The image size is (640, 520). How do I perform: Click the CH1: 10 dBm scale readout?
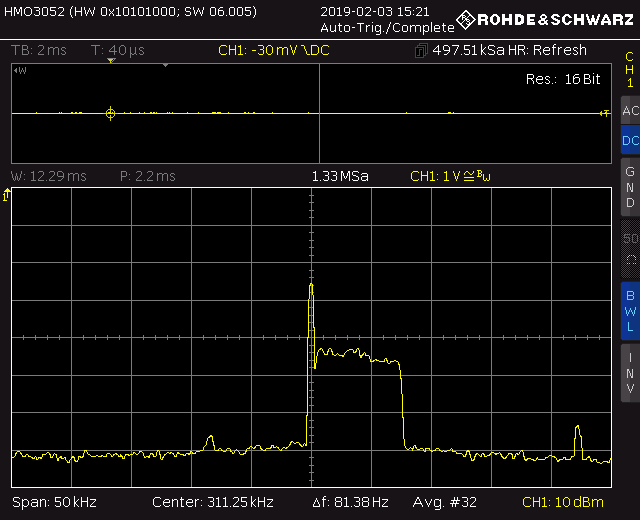point(565,501)
